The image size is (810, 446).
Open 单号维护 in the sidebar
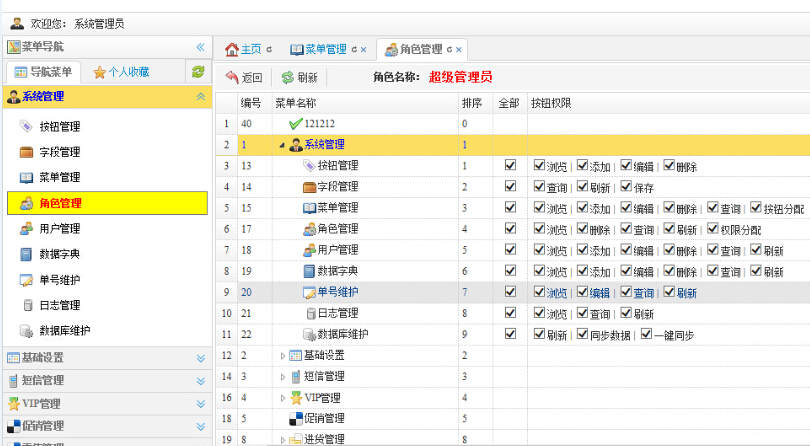[60, 280]
